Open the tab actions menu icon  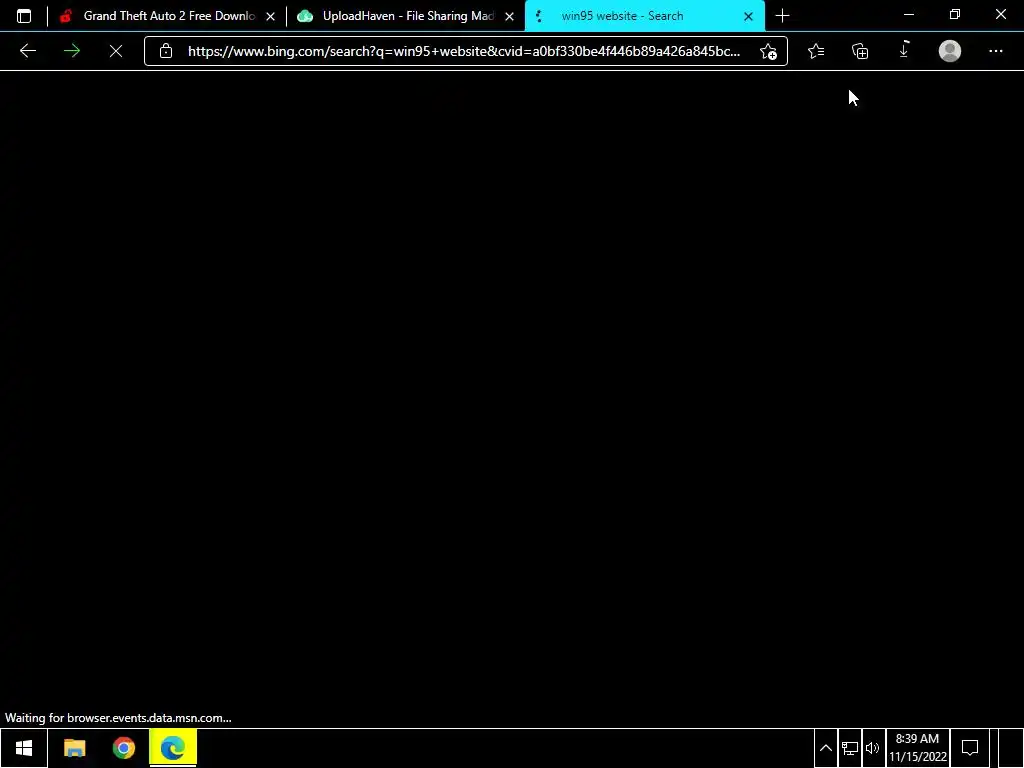pyautogui.click(x=24, y=16)
